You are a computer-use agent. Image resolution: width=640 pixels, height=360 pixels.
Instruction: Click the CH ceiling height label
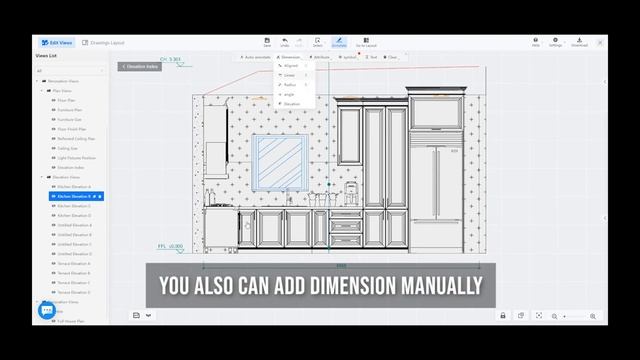(170, 60)
